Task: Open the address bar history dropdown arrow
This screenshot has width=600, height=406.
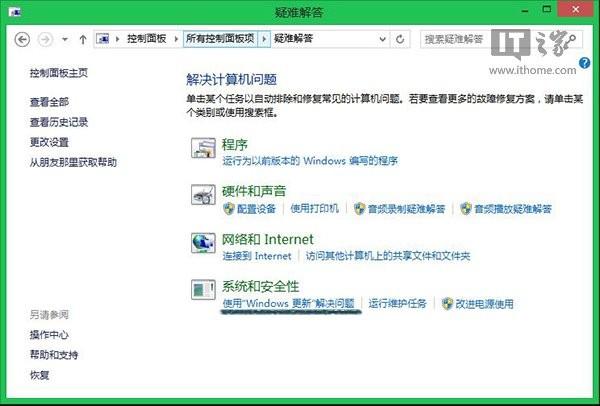Action: (x=382, y=39)
